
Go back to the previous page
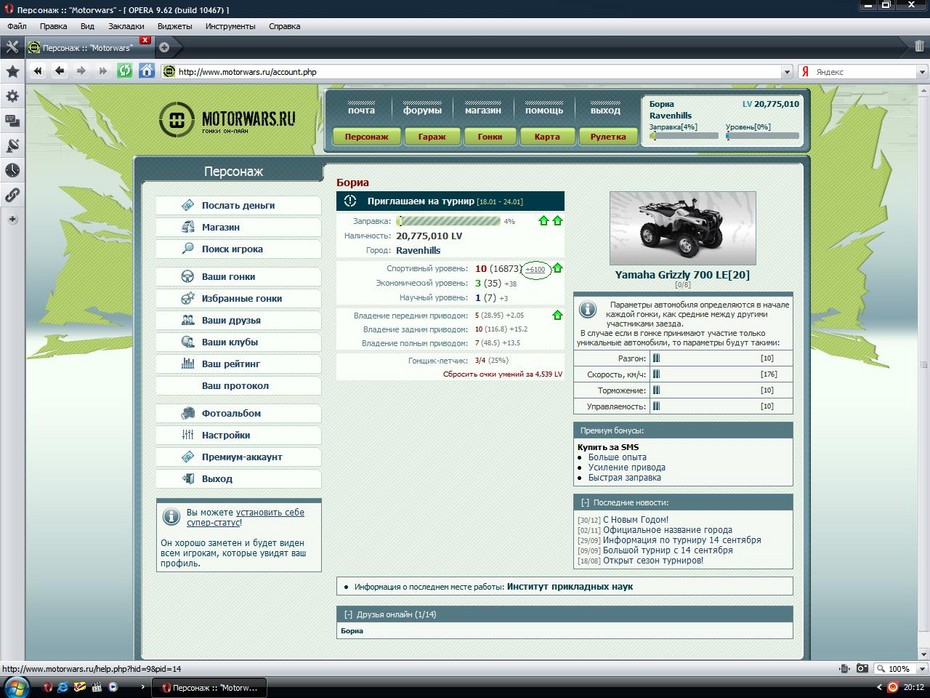pos(59,71)
